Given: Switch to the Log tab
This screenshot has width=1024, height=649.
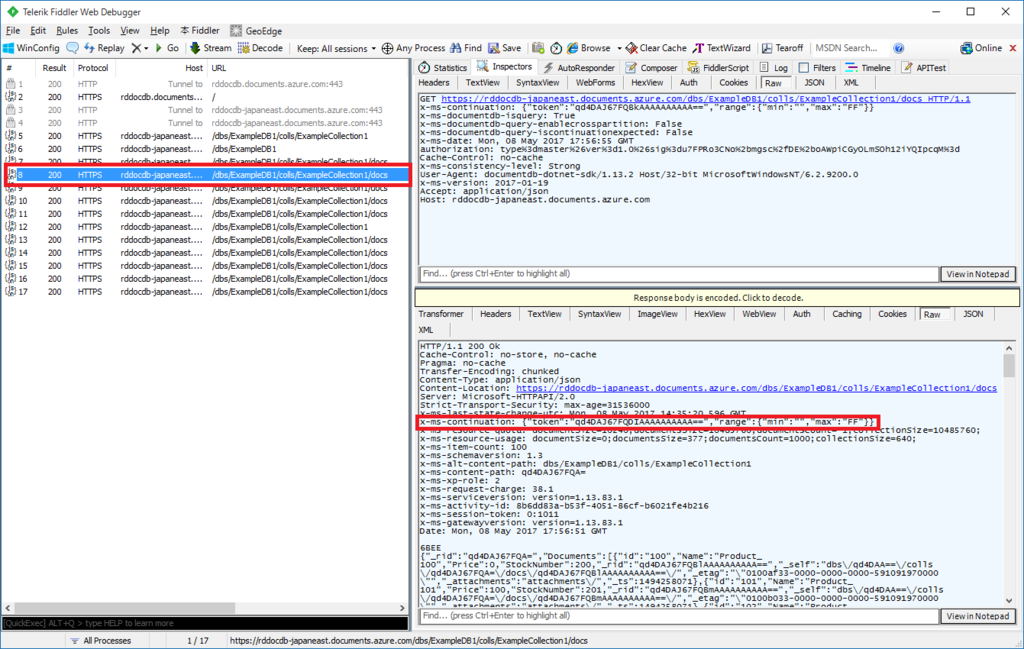Looking at the screenshot, I should [773, 68].
